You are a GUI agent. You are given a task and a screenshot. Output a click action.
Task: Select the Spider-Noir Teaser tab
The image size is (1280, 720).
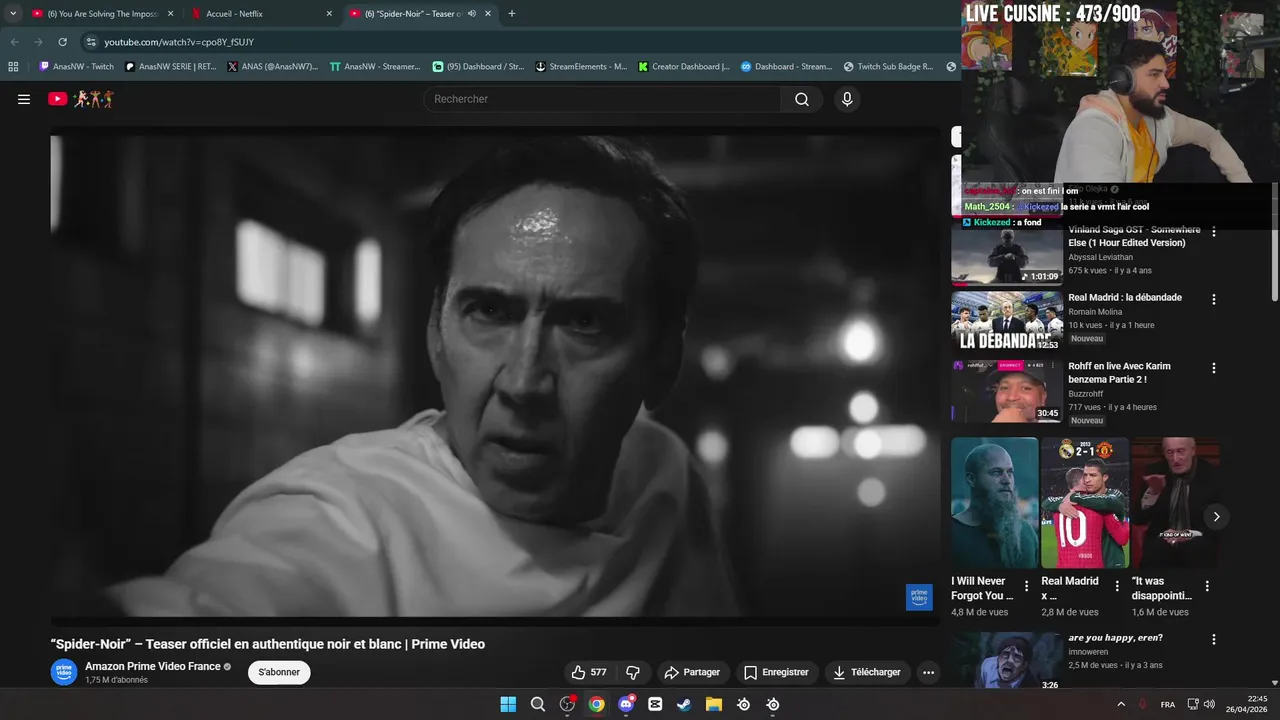point(420,14)
